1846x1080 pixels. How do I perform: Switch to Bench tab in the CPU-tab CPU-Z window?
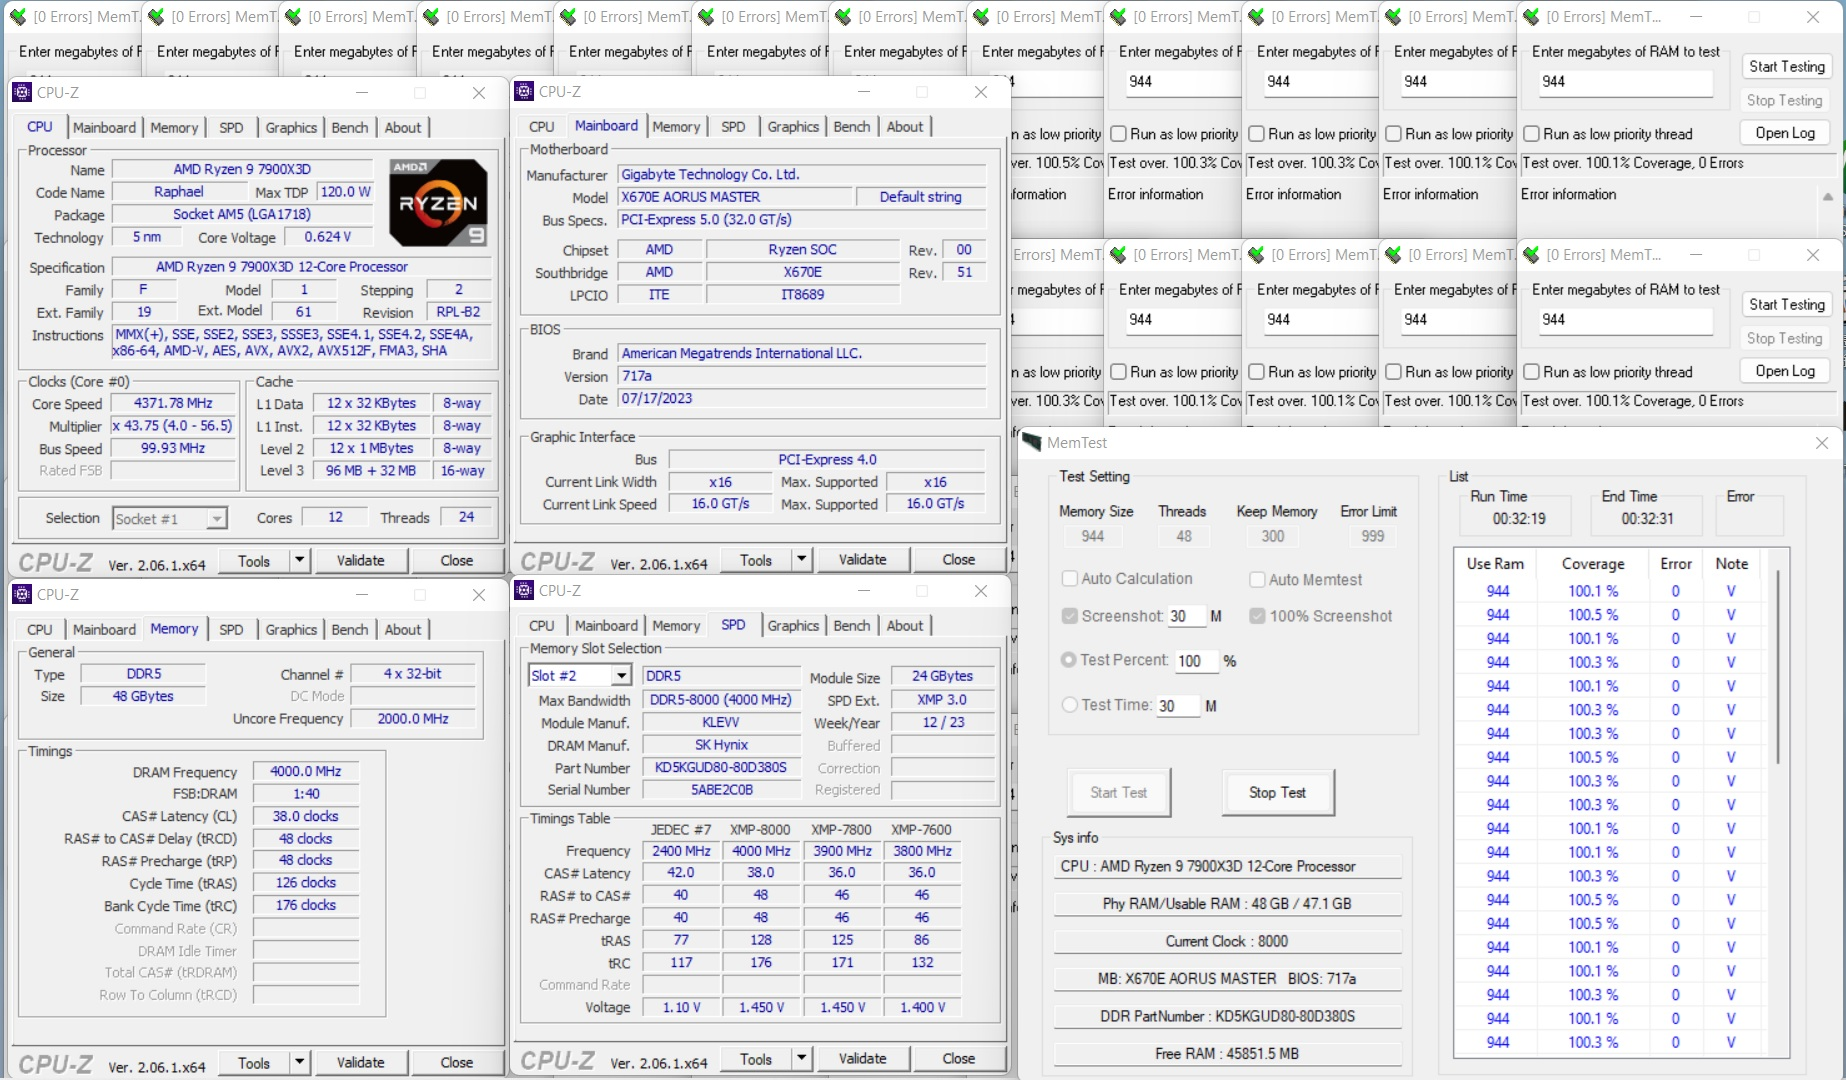350,127
